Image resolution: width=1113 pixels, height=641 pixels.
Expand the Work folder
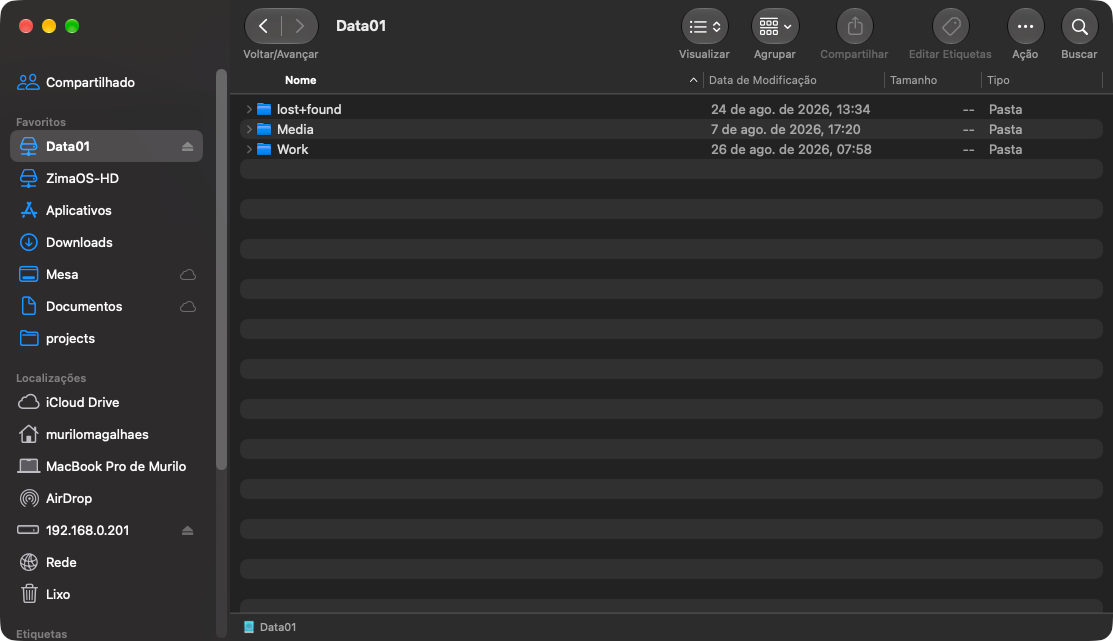coord(249,149)
